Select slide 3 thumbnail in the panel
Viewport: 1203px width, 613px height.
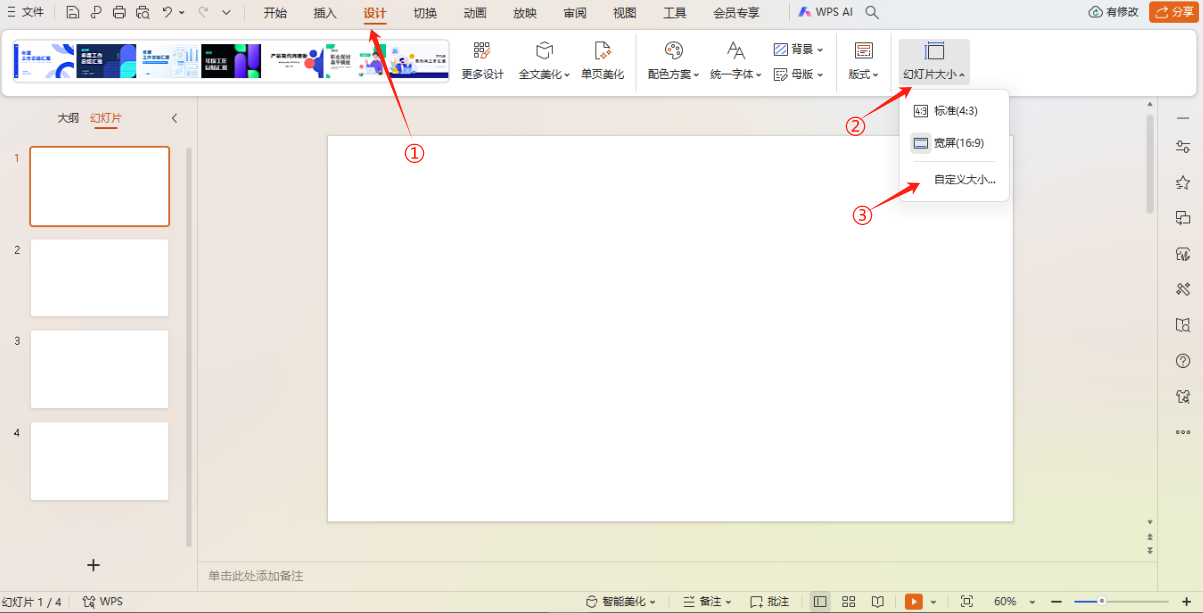coord(99,369)
